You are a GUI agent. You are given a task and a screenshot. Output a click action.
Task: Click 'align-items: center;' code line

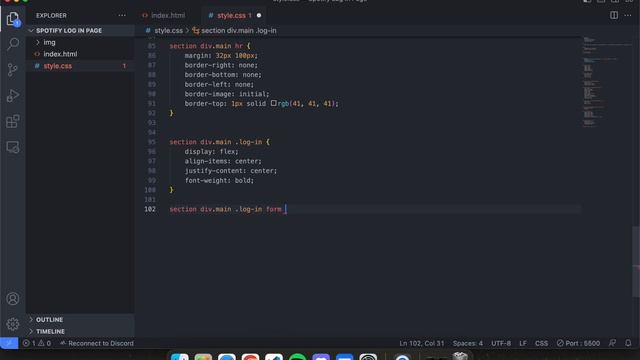[223, 161]
